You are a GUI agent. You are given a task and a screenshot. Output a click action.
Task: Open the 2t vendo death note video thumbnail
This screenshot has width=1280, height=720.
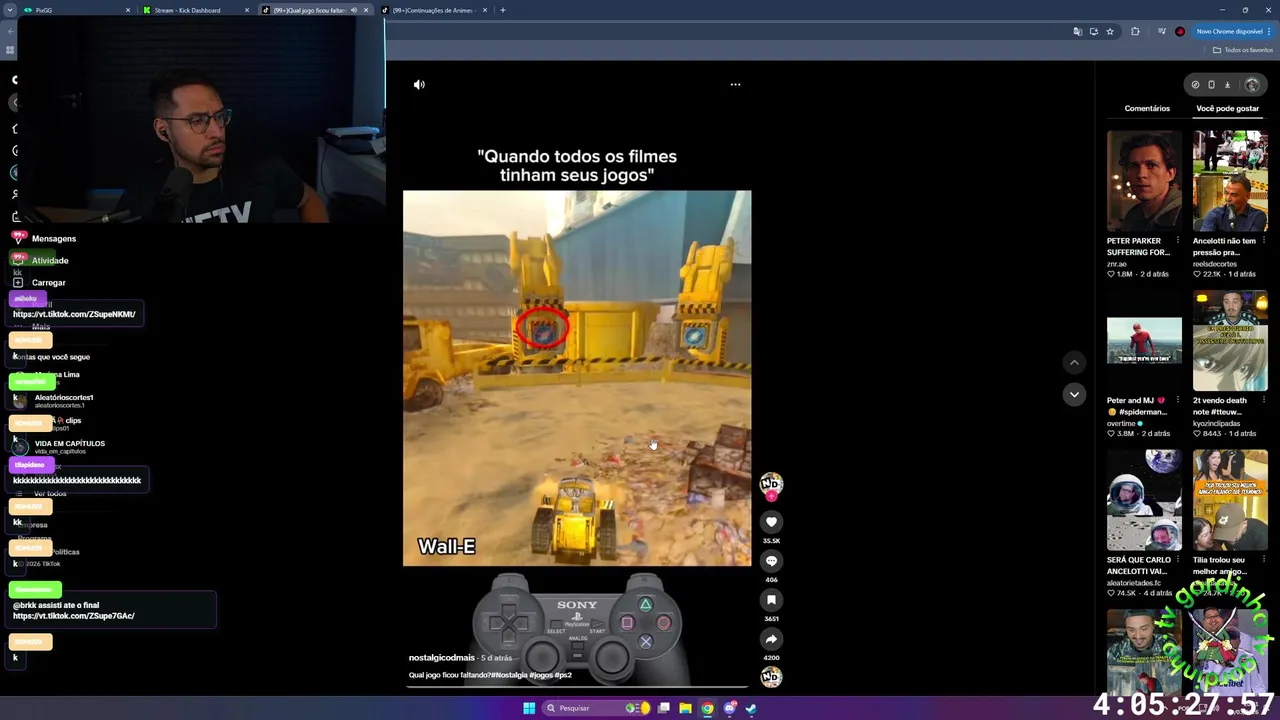point(1230,341)
